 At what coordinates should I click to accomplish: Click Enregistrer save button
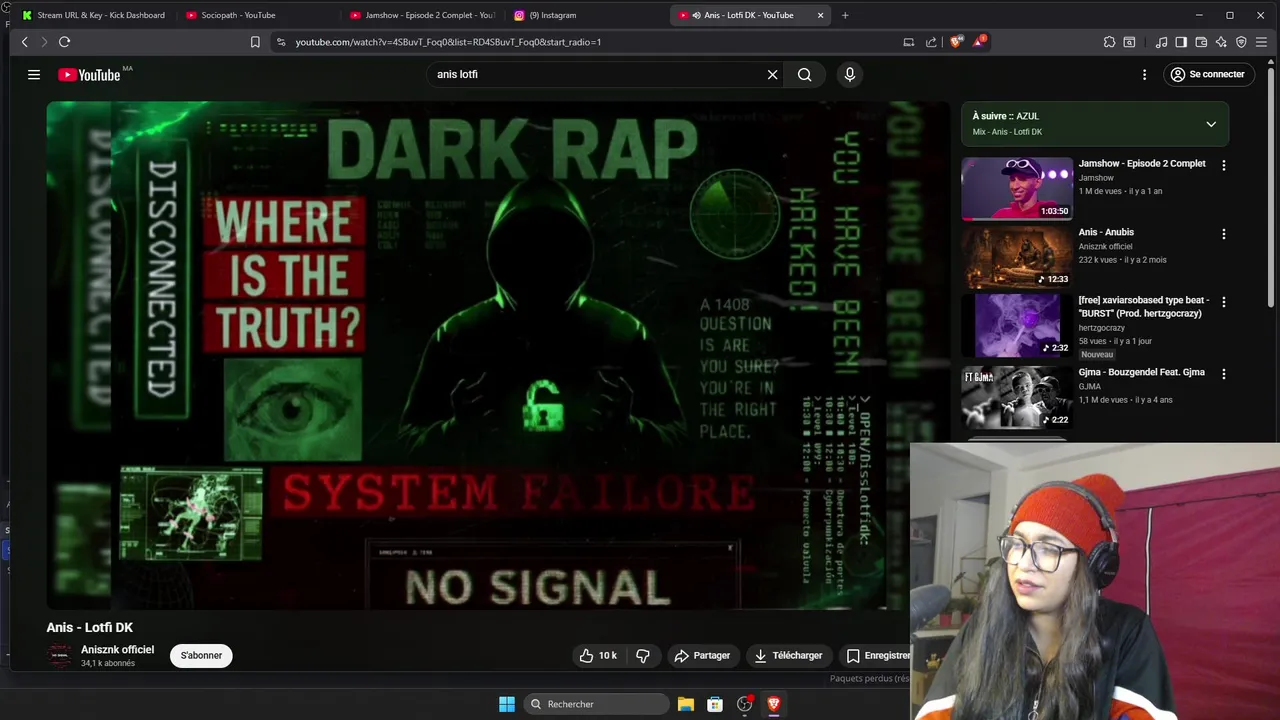876,655
